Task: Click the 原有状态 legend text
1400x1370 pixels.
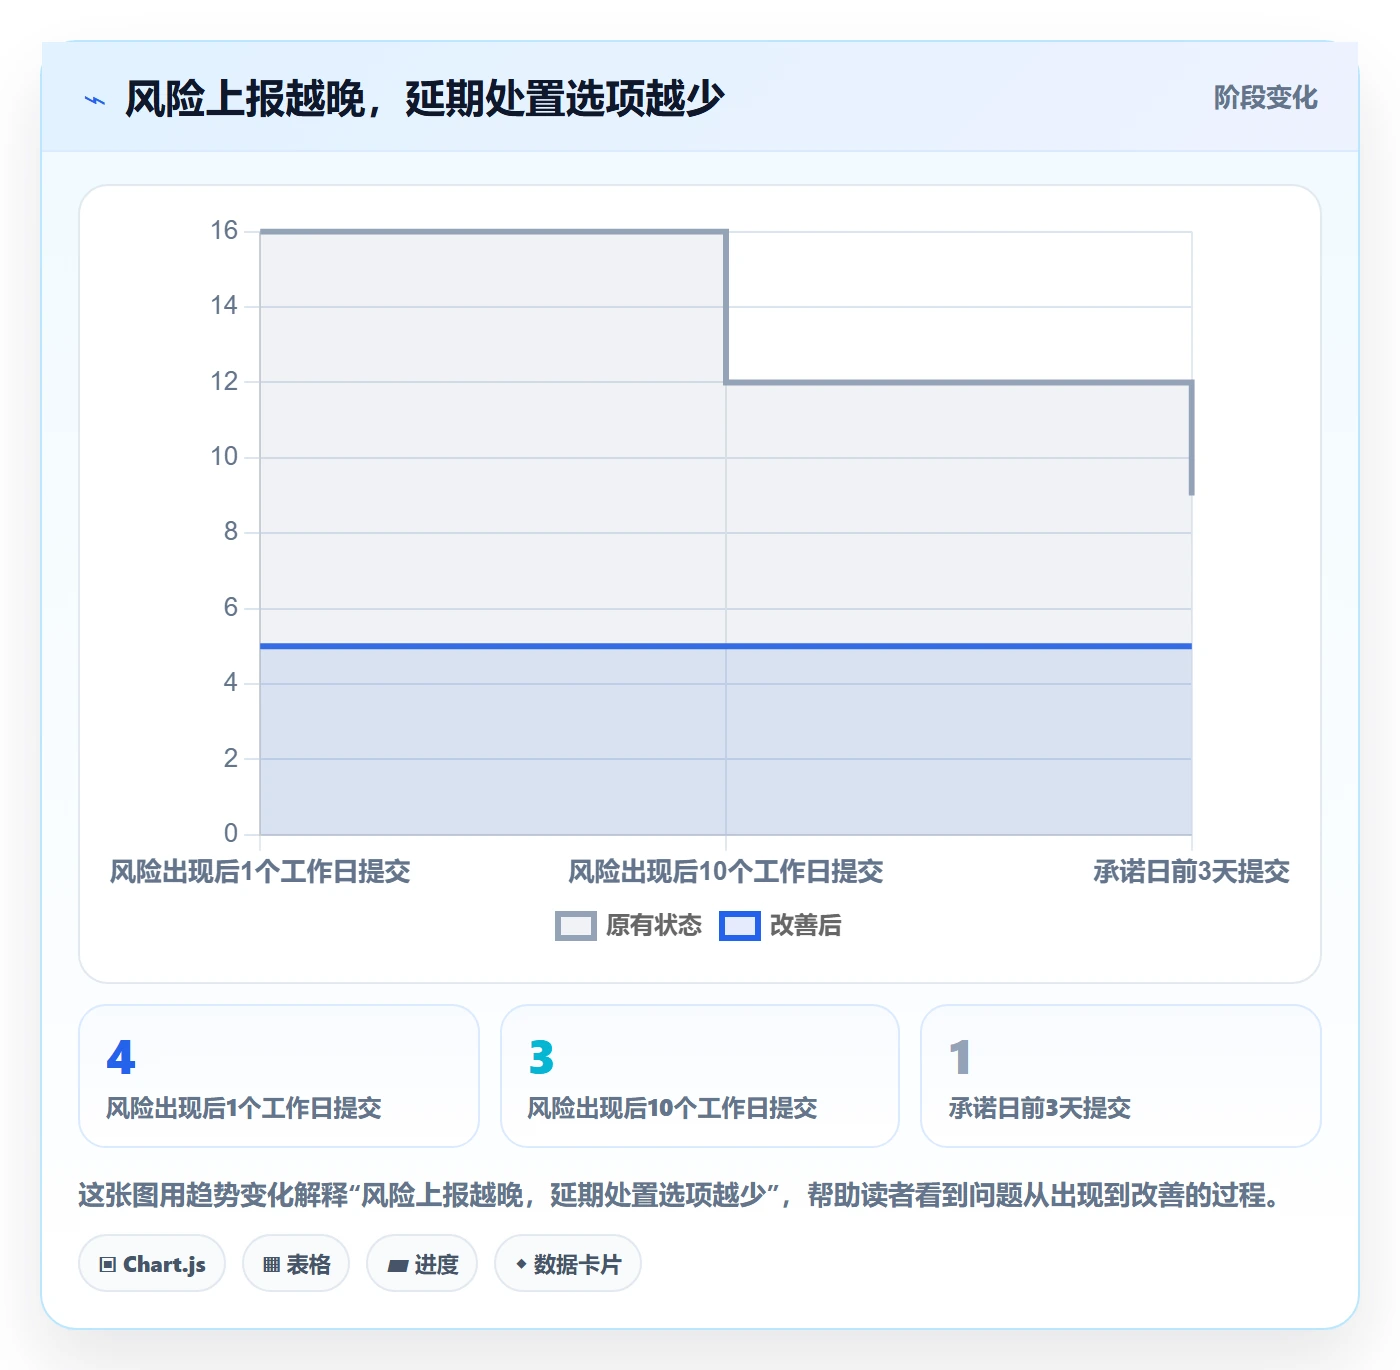Action: pyautogui.click(x=654, y=926)
